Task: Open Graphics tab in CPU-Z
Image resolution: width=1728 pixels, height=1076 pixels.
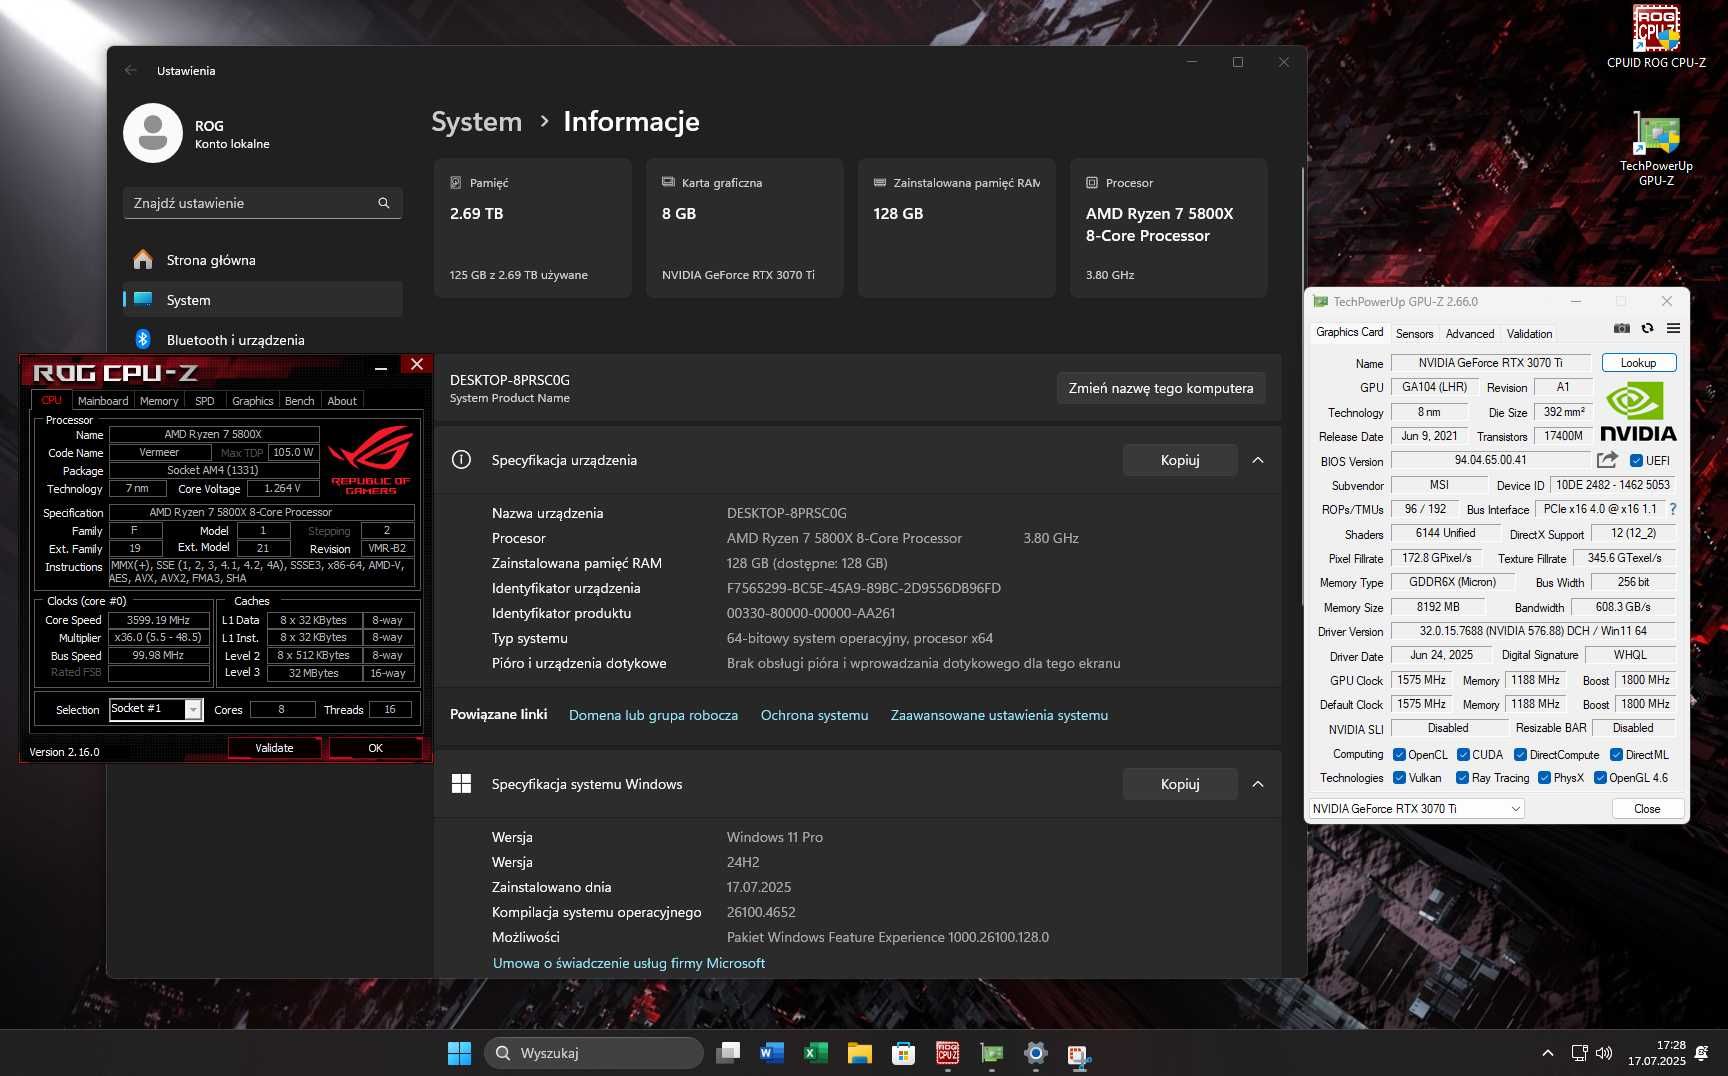Action: point(253,401)
